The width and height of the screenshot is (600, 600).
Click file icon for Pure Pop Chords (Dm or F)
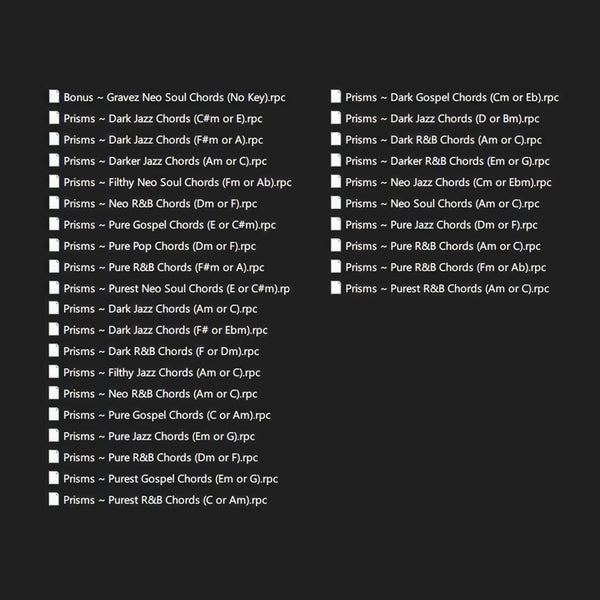pos(54,246)
